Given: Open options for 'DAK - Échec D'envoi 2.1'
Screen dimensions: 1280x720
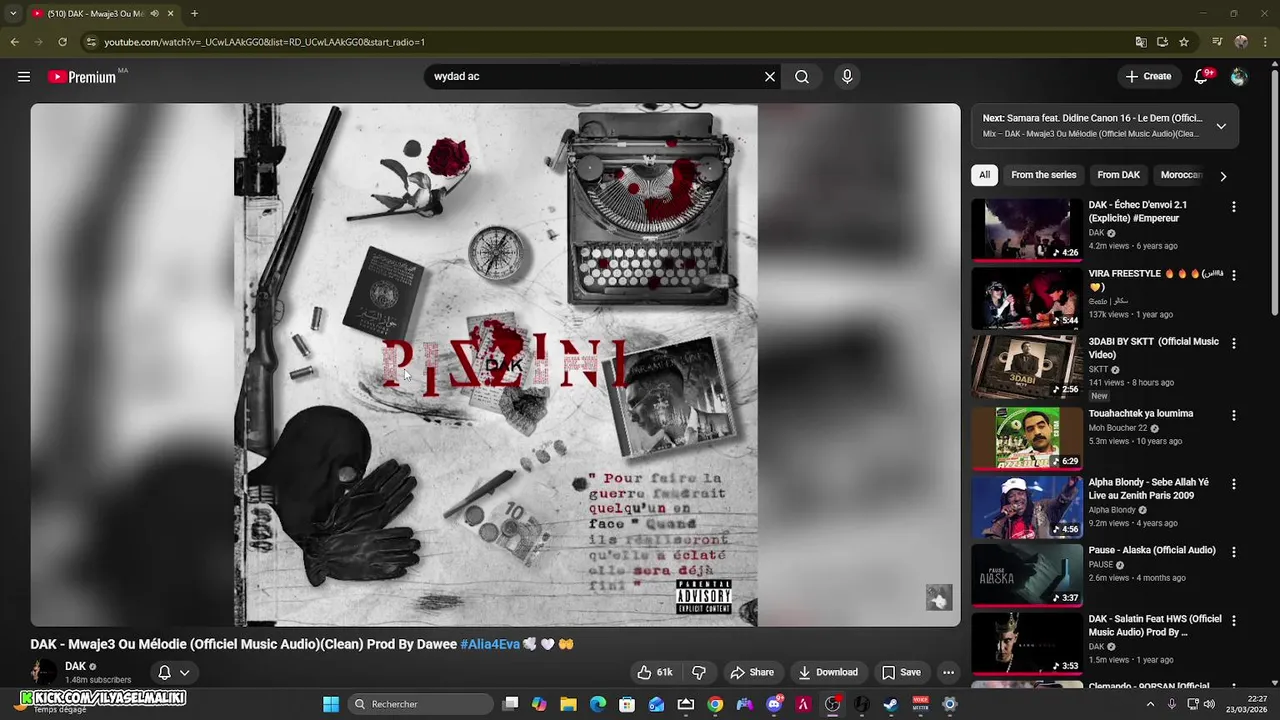Looking at the screenshot, I should tap(1234, 207).
